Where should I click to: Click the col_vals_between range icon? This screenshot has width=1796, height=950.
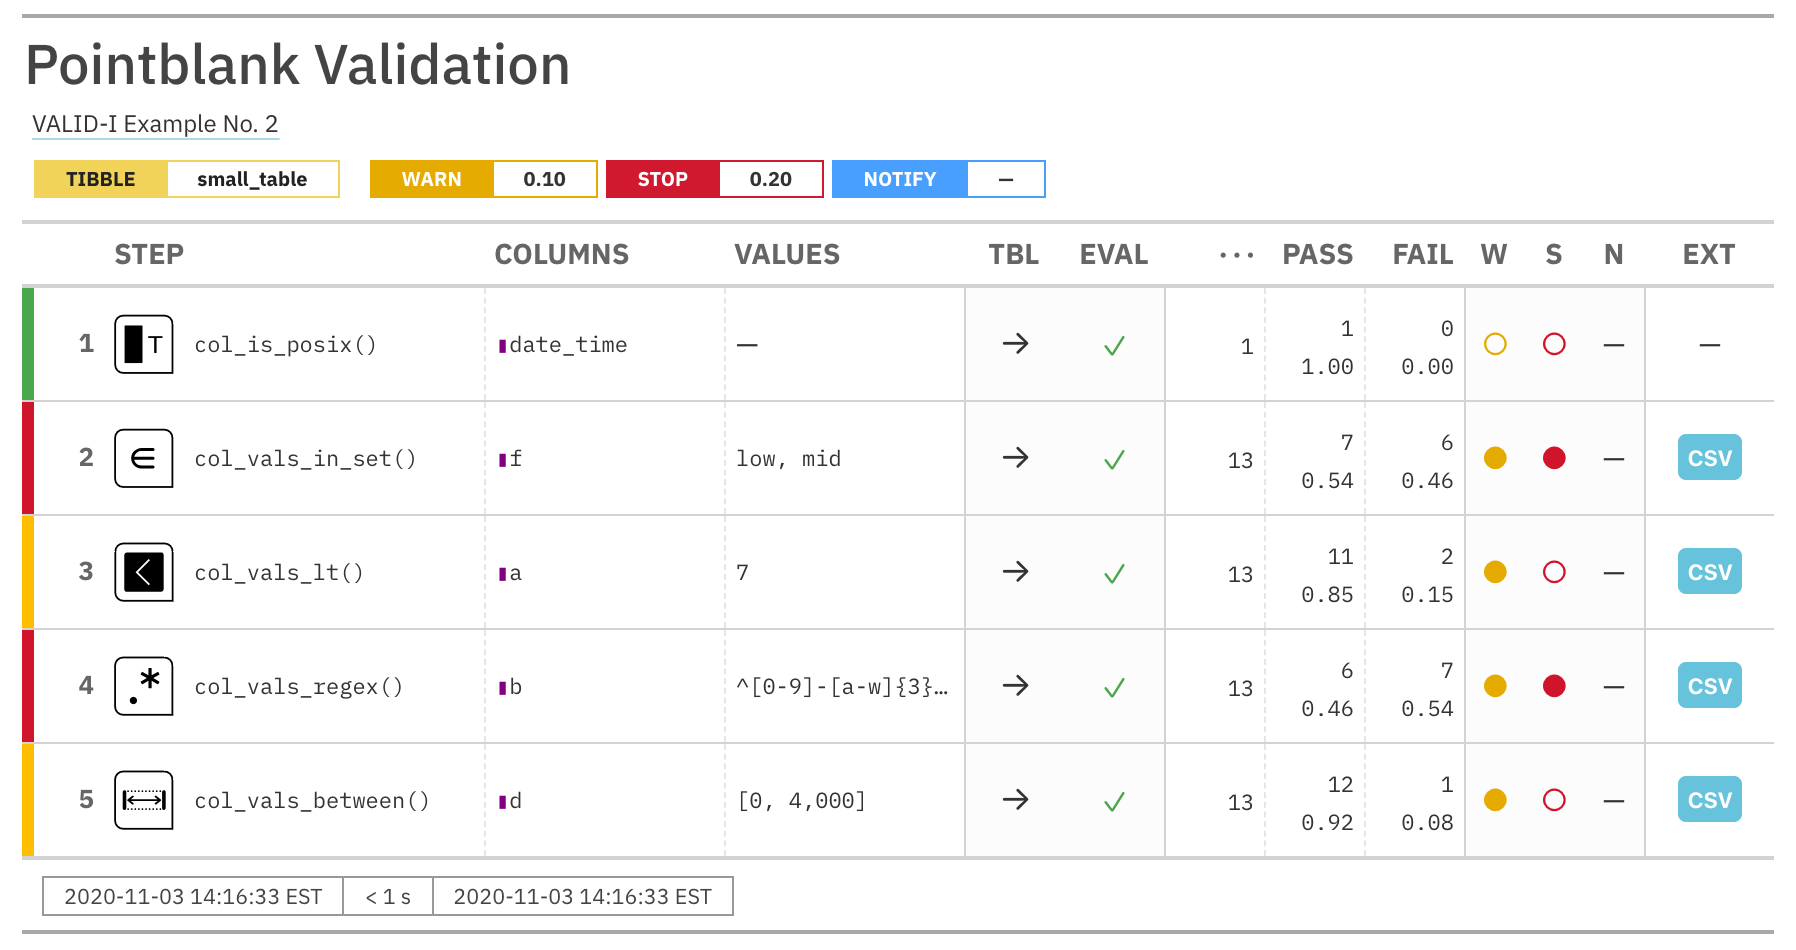tap(144, 800)
